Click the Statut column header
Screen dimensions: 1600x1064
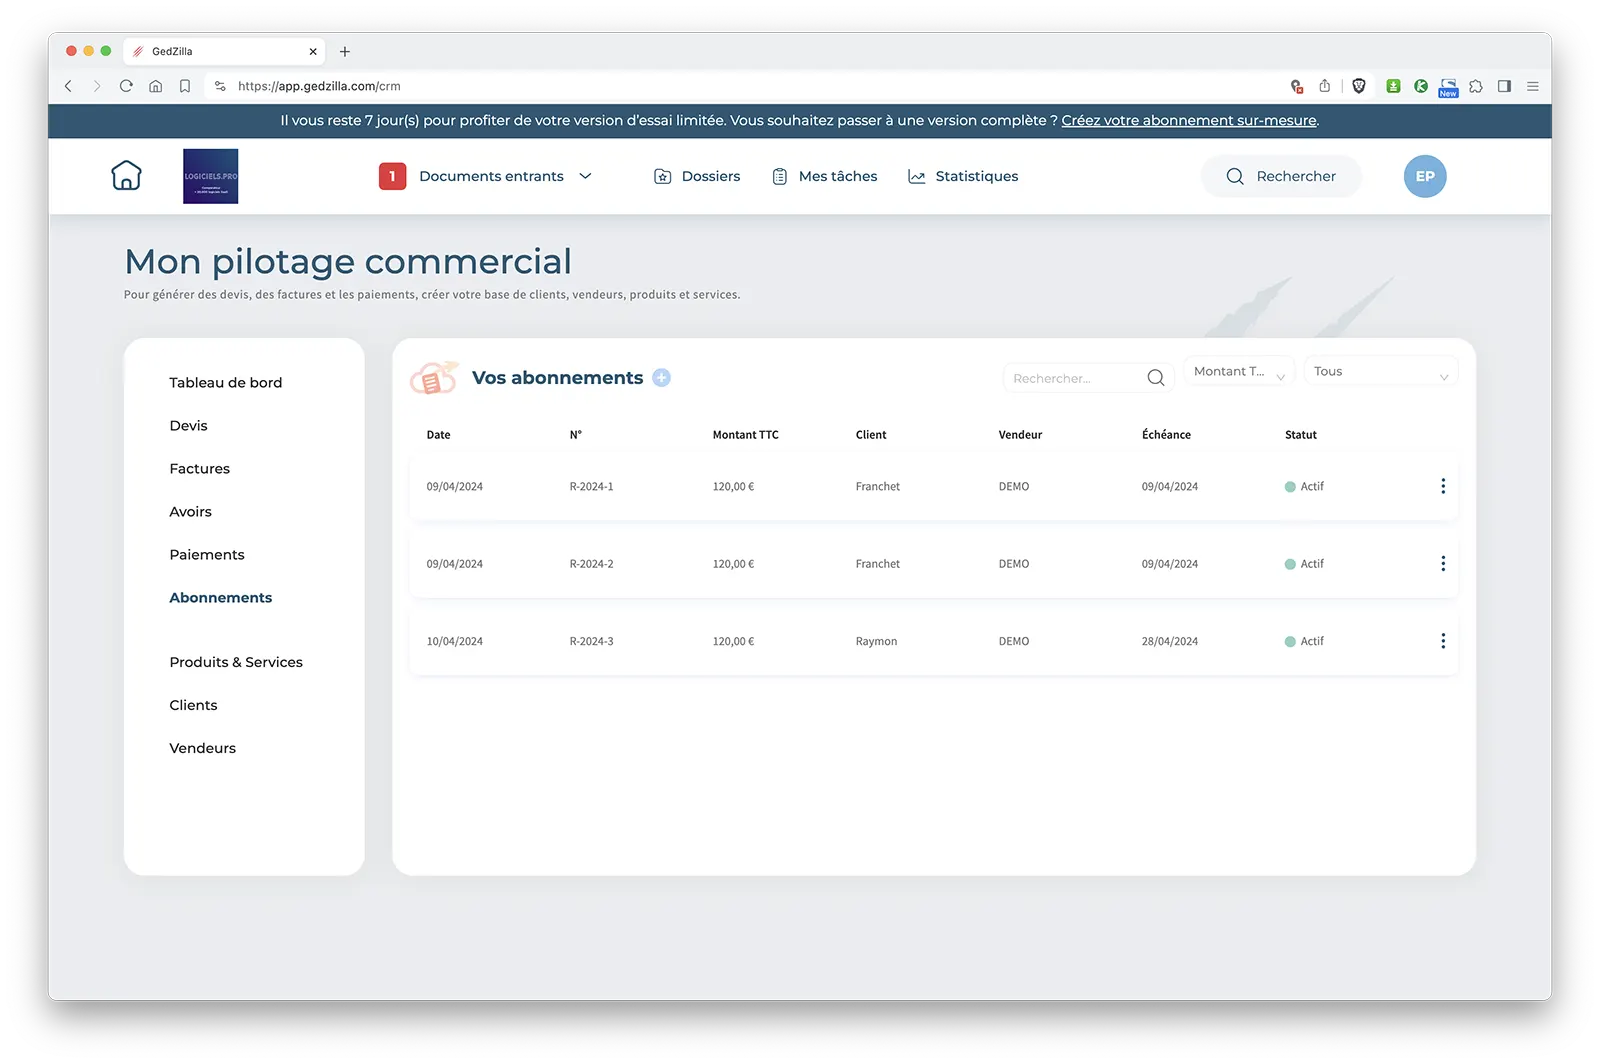coord(1301,435)
